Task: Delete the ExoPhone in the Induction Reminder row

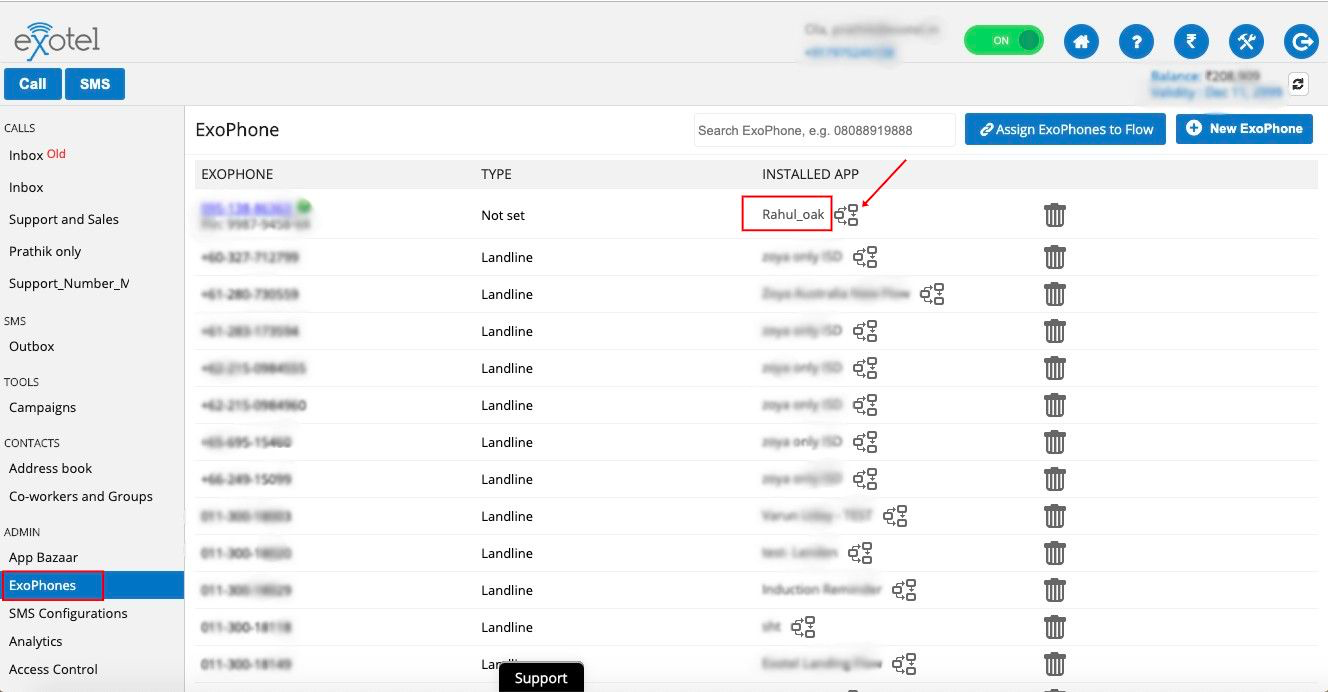Action: click(1054, 590)
